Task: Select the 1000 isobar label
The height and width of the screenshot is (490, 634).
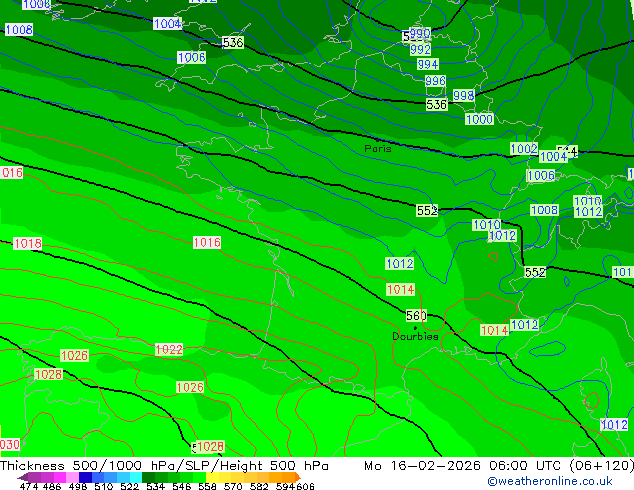Action: 479,119
